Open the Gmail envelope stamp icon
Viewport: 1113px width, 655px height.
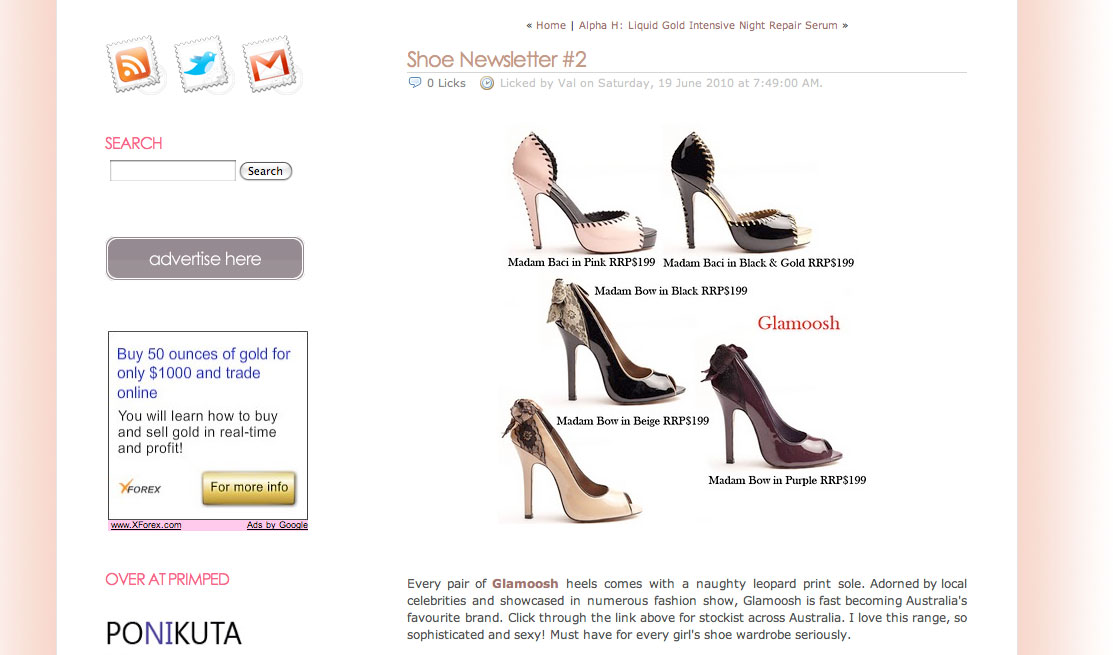click(x=270, y=65)
